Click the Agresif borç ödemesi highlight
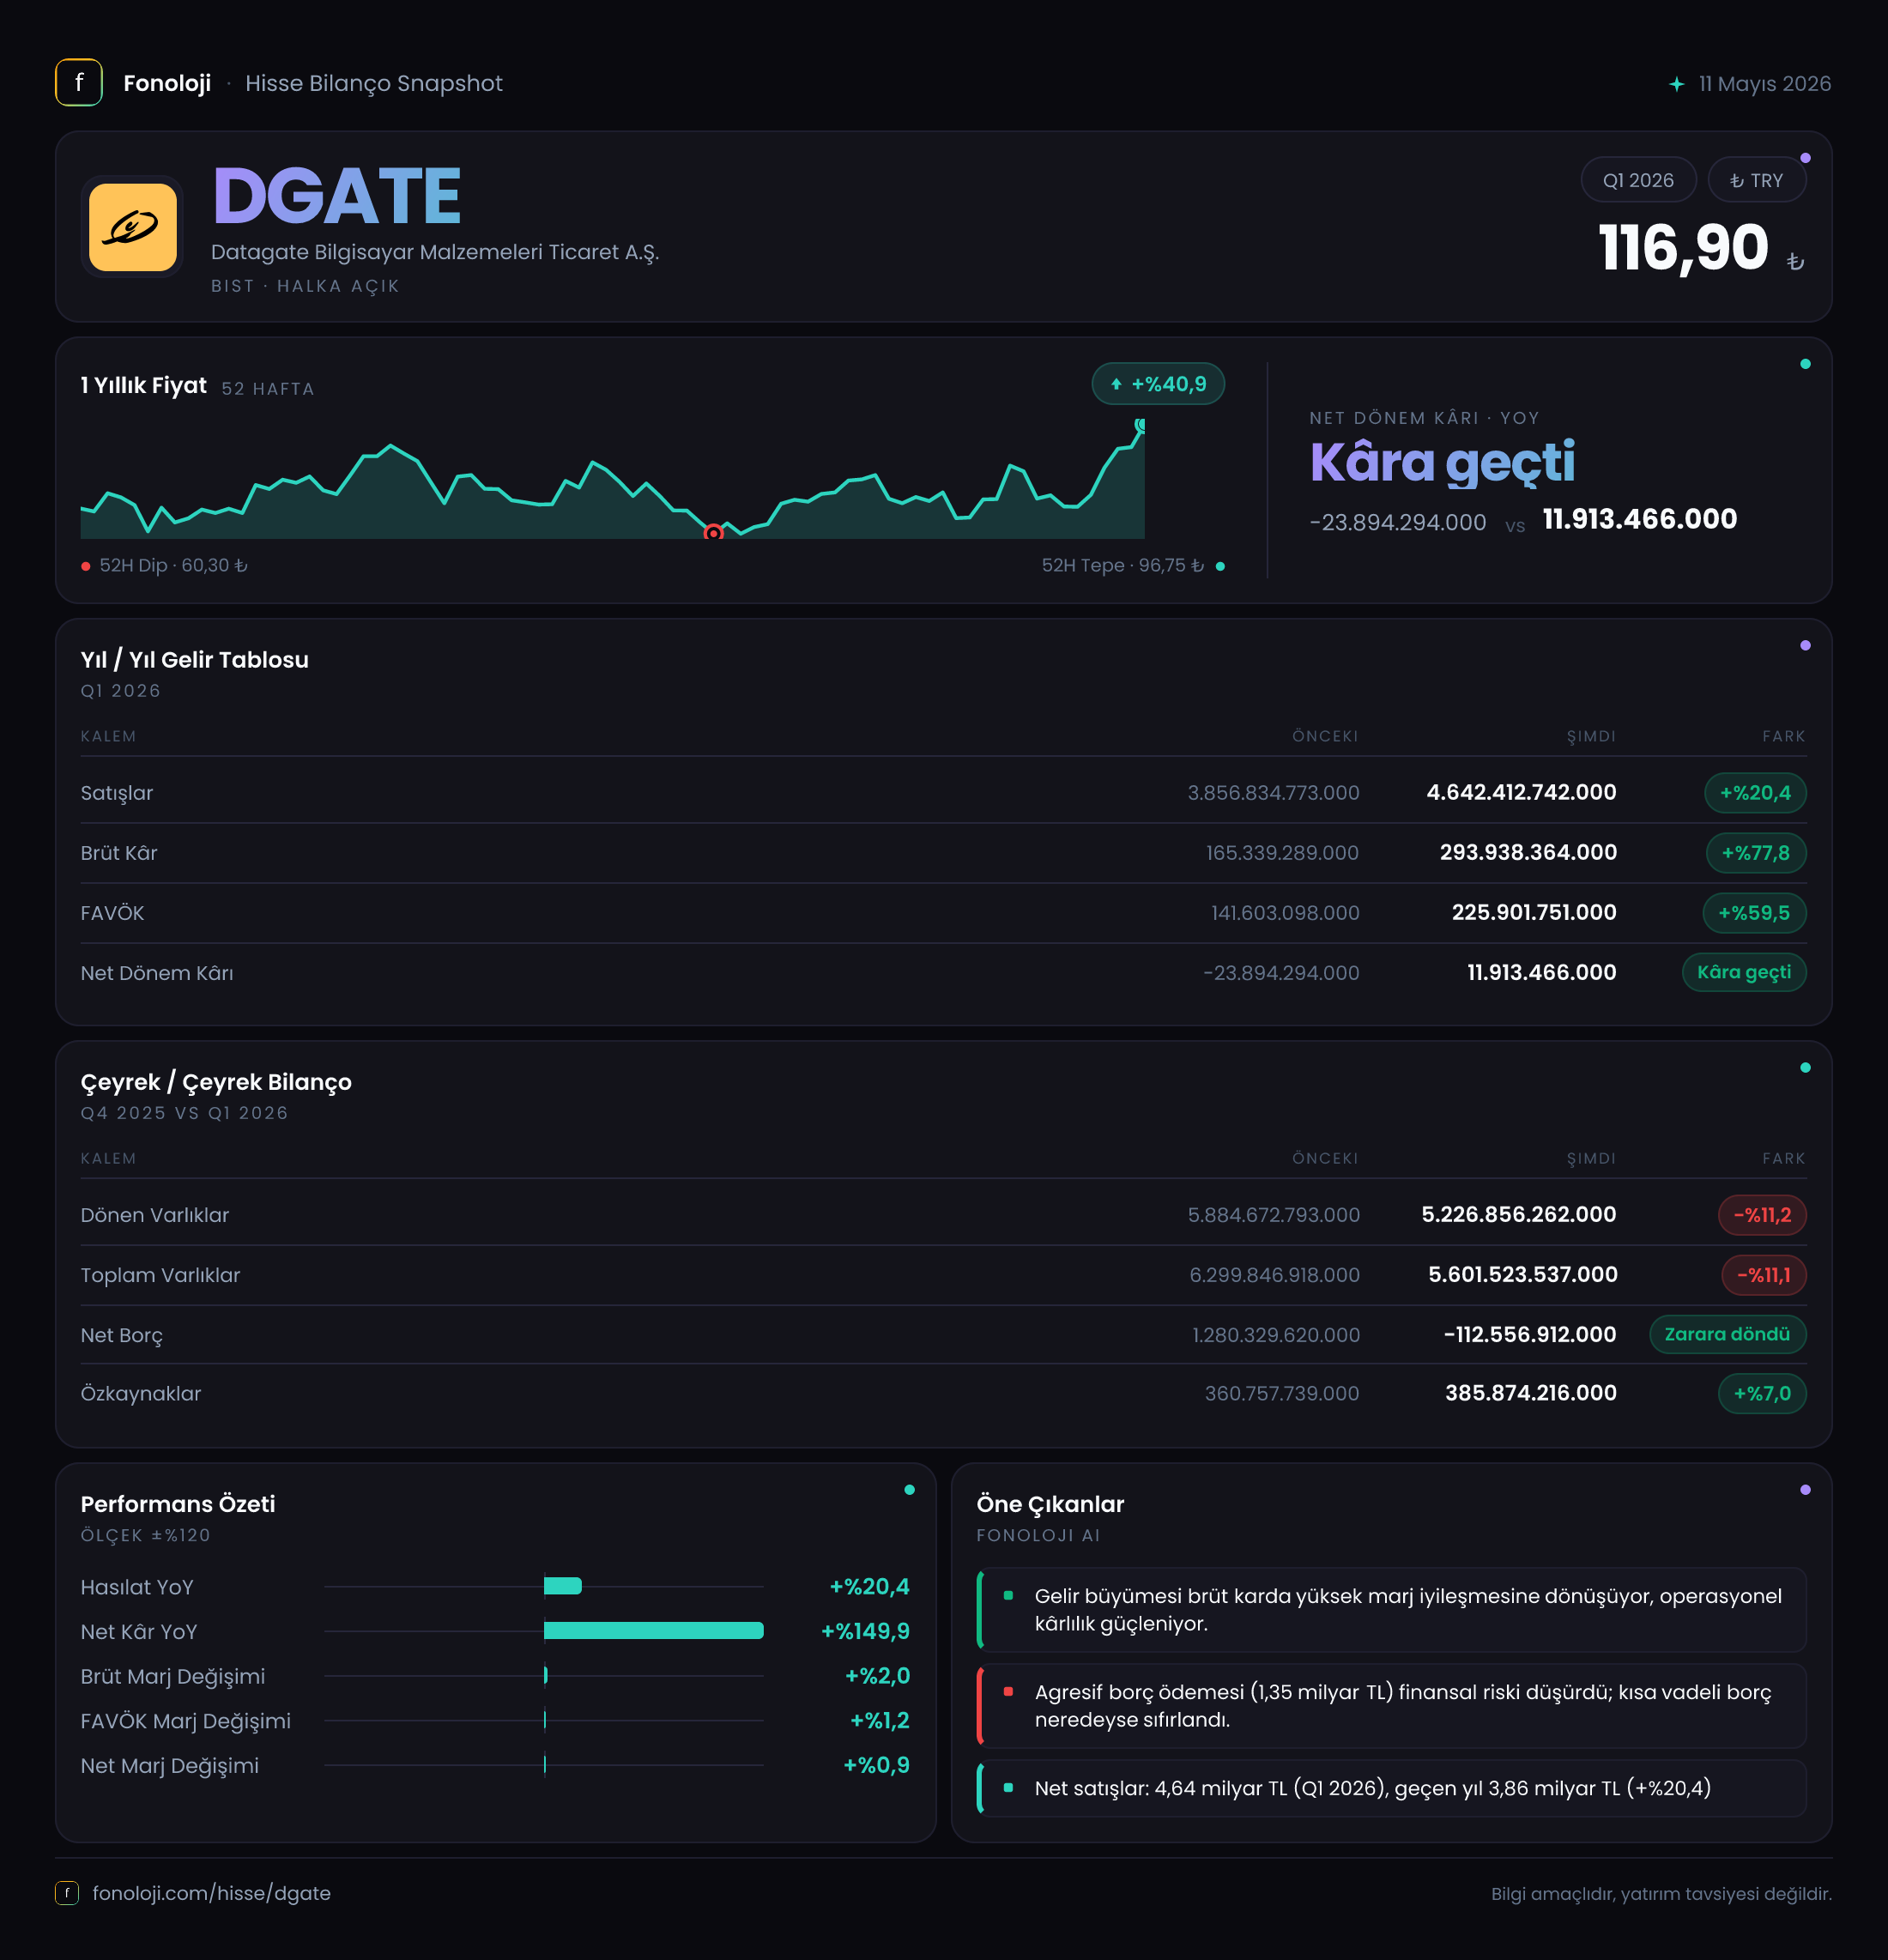Screen dimensions: 1888x1960 click(x=1392, y=1706)
